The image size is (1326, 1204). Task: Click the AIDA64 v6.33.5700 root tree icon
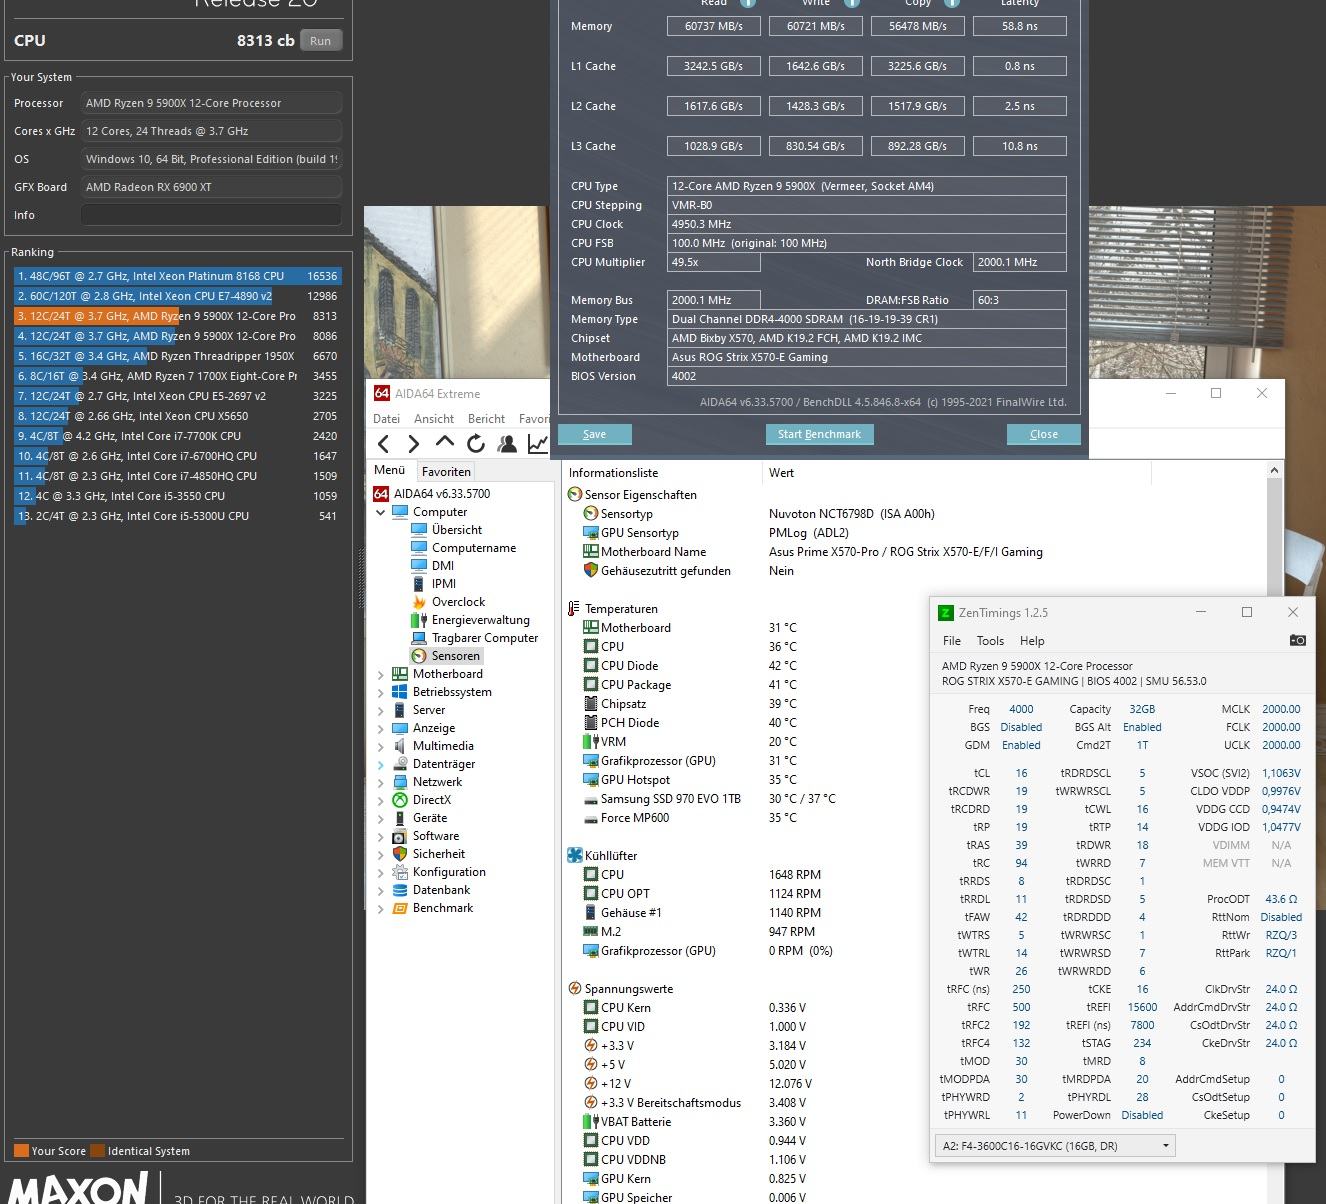point(381,494)
